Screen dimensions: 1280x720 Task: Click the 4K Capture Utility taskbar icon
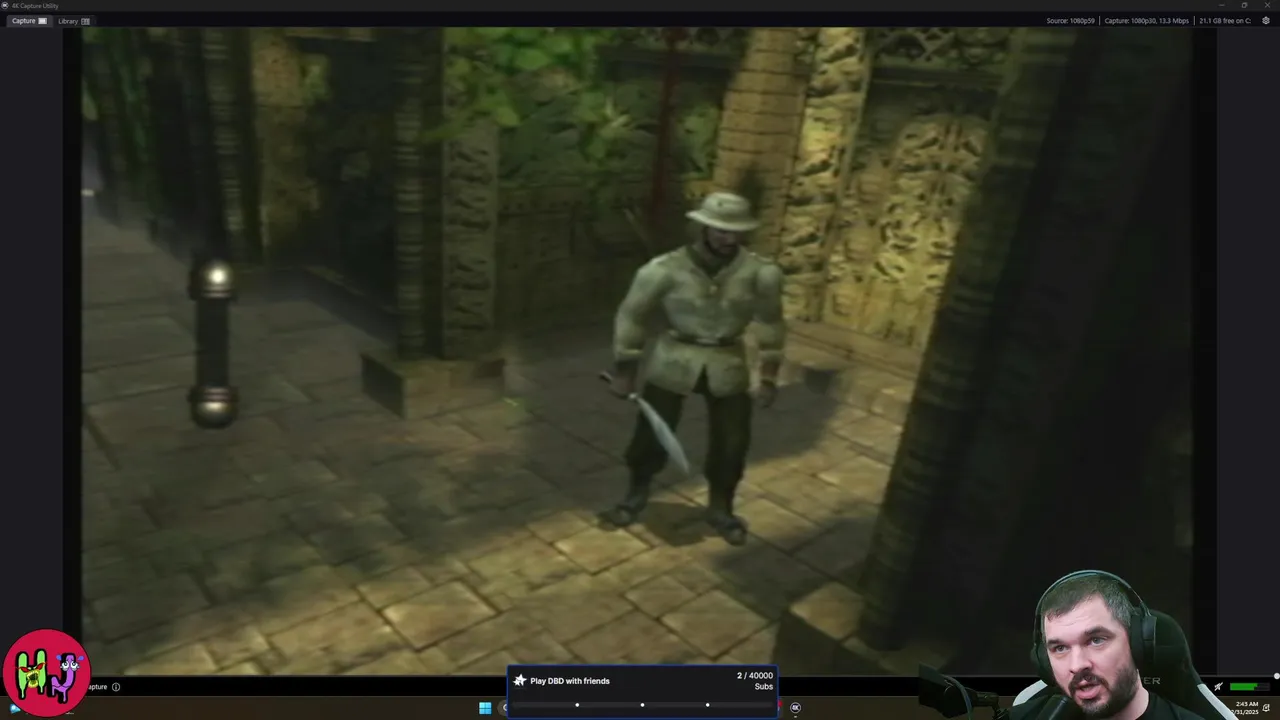click(x=795, y=708)
